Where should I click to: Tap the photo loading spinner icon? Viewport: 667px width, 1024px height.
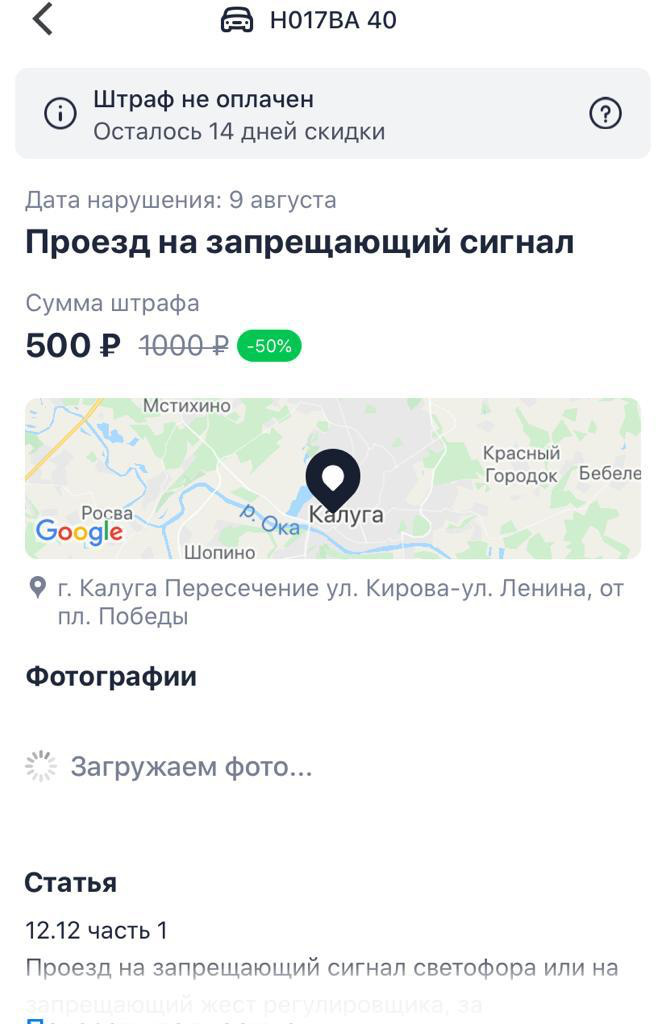pyautogui.click(x=41, y=767)
